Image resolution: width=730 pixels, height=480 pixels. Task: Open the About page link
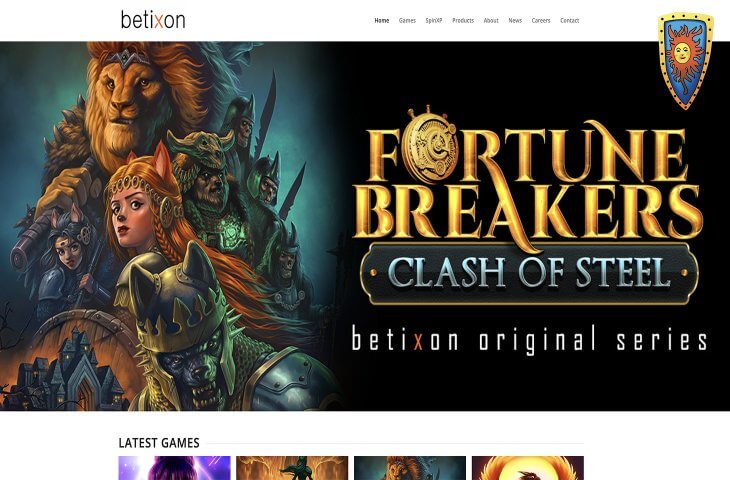tap(491, 20)
